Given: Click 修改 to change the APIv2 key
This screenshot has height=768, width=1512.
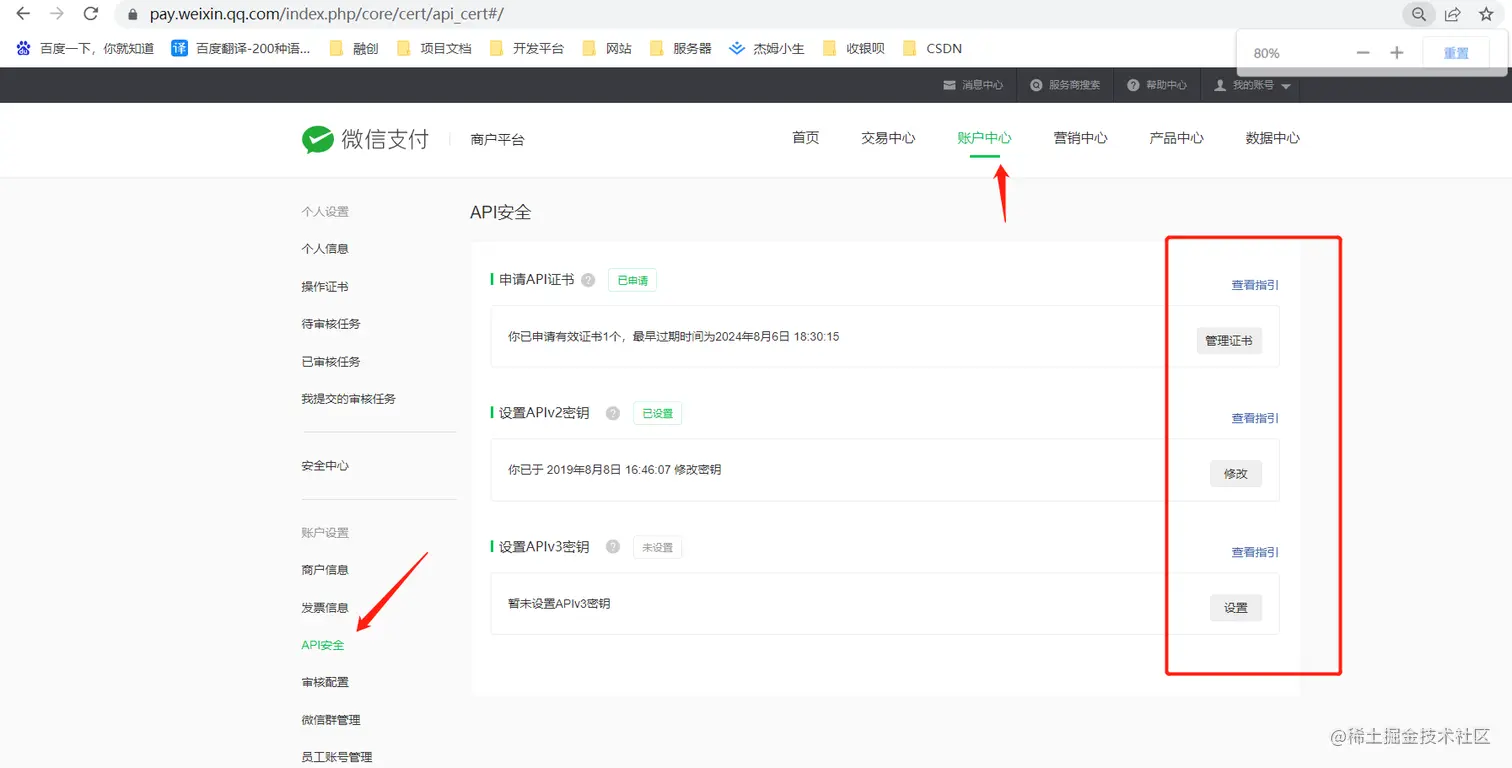Looking at the screenshot, I should 1236,474.
